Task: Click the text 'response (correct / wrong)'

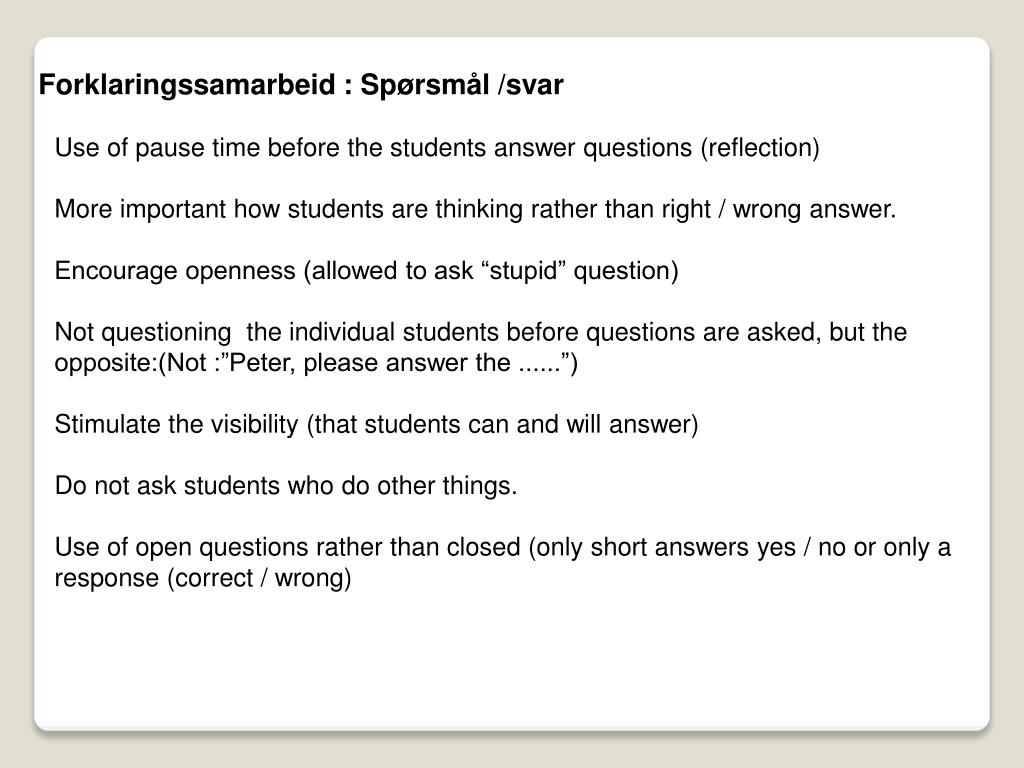Action: pos(202,578)
